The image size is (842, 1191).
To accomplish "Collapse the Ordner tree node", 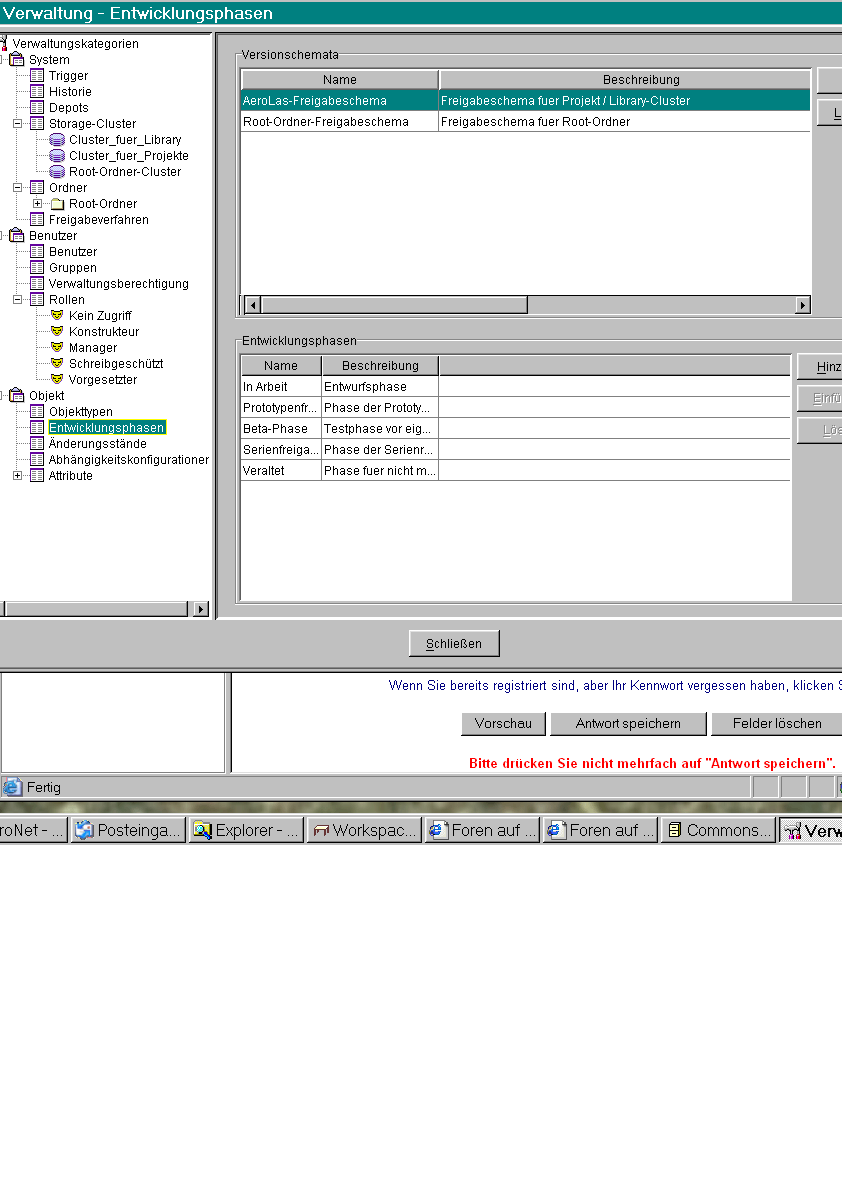I will pyautogui.click(x=17, y=187).
